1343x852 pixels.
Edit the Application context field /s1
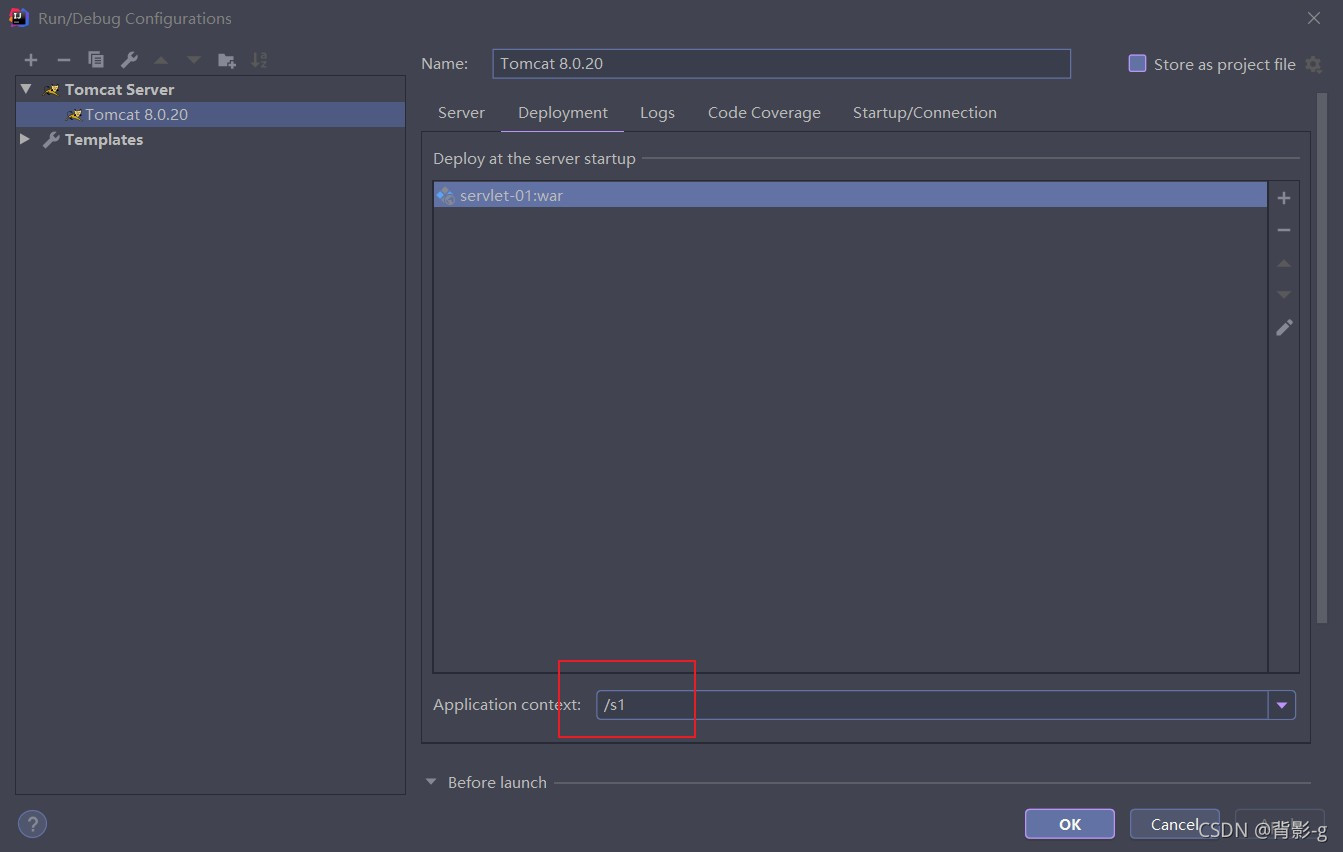(932, 705)
